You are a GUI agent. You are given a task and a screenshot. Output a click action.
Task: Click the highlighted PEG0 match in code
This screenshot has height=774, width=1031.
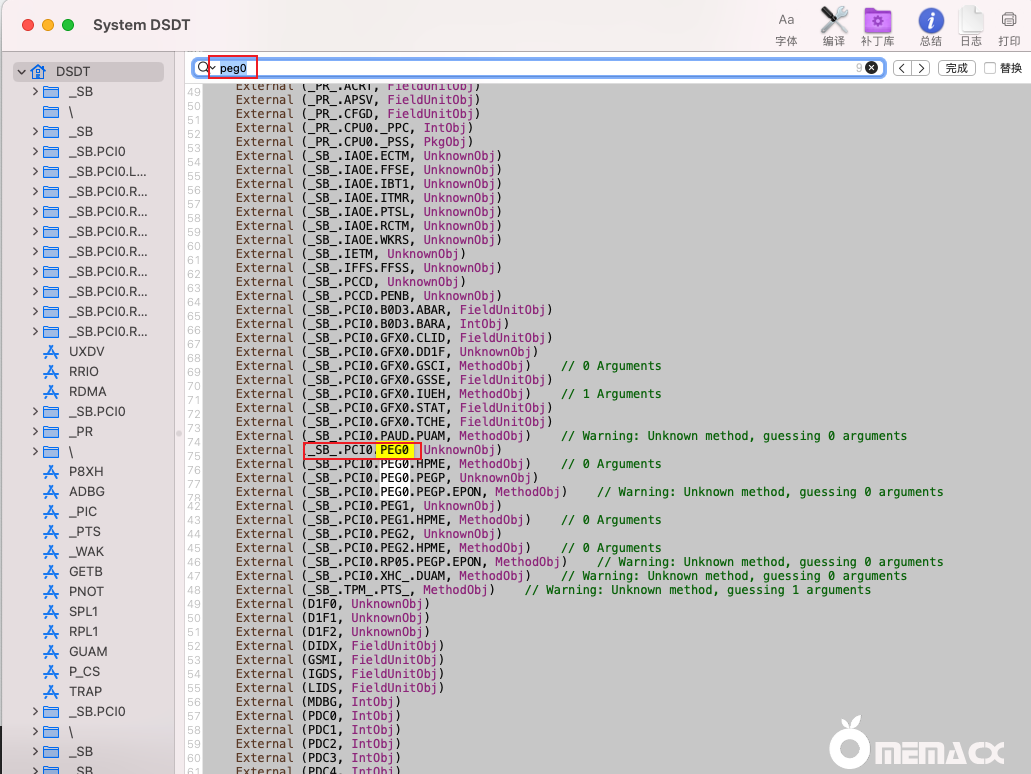click(x=394, y=450)
